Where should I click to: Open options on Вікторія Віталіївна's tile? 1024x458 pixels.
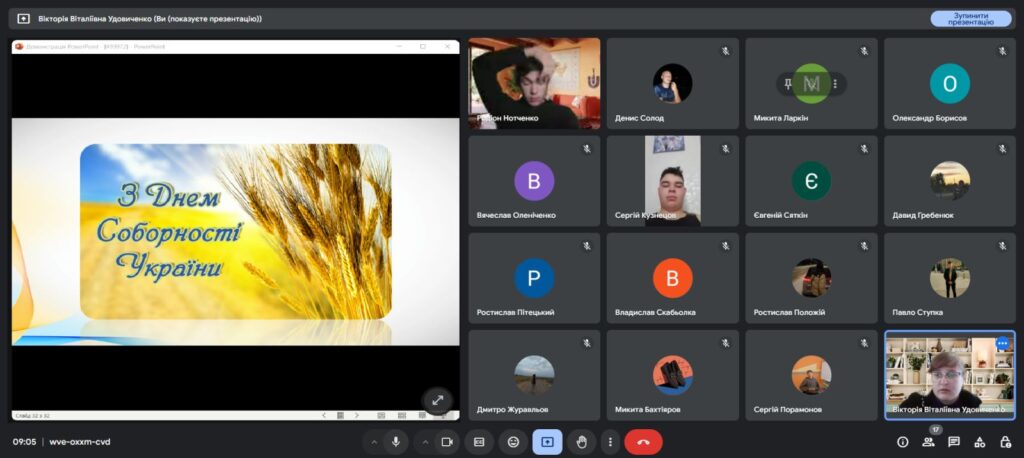pyautogui.click(x=1002, y=344)
